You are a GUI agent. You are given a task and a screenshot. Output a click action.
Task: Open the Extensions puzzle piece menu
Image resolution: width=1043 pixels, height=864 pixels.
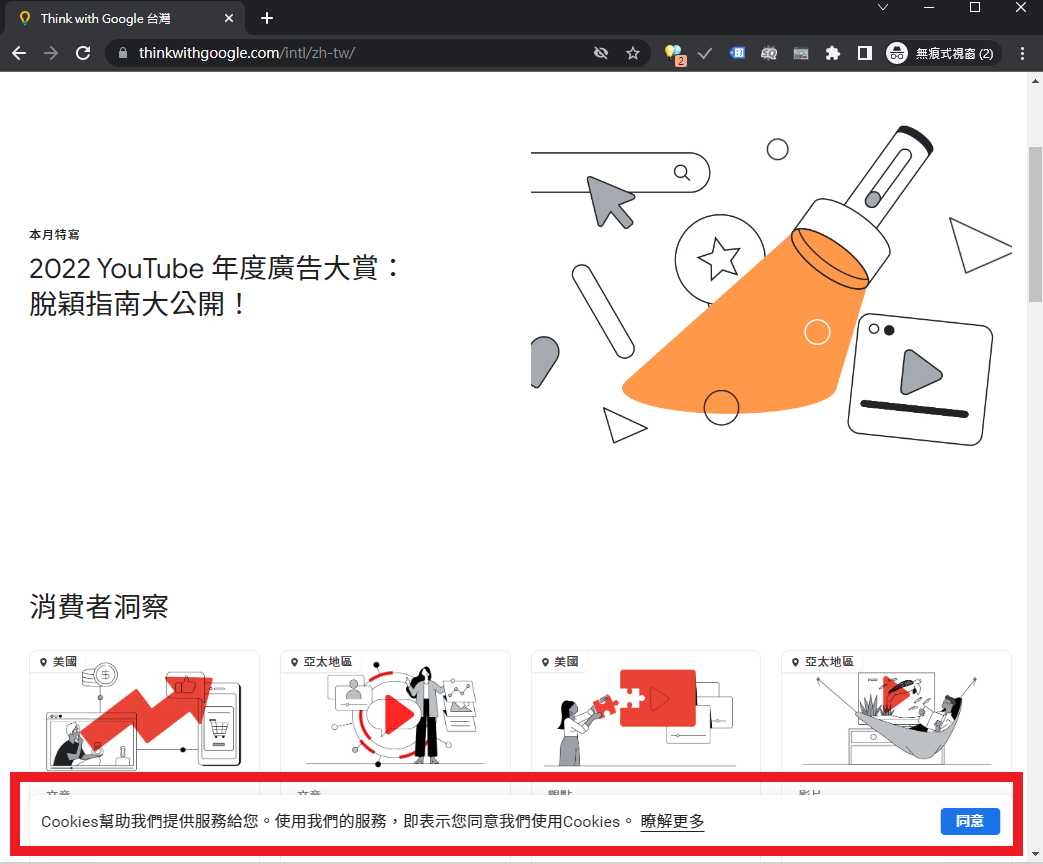pyautogui.click(x=833, y=53)
